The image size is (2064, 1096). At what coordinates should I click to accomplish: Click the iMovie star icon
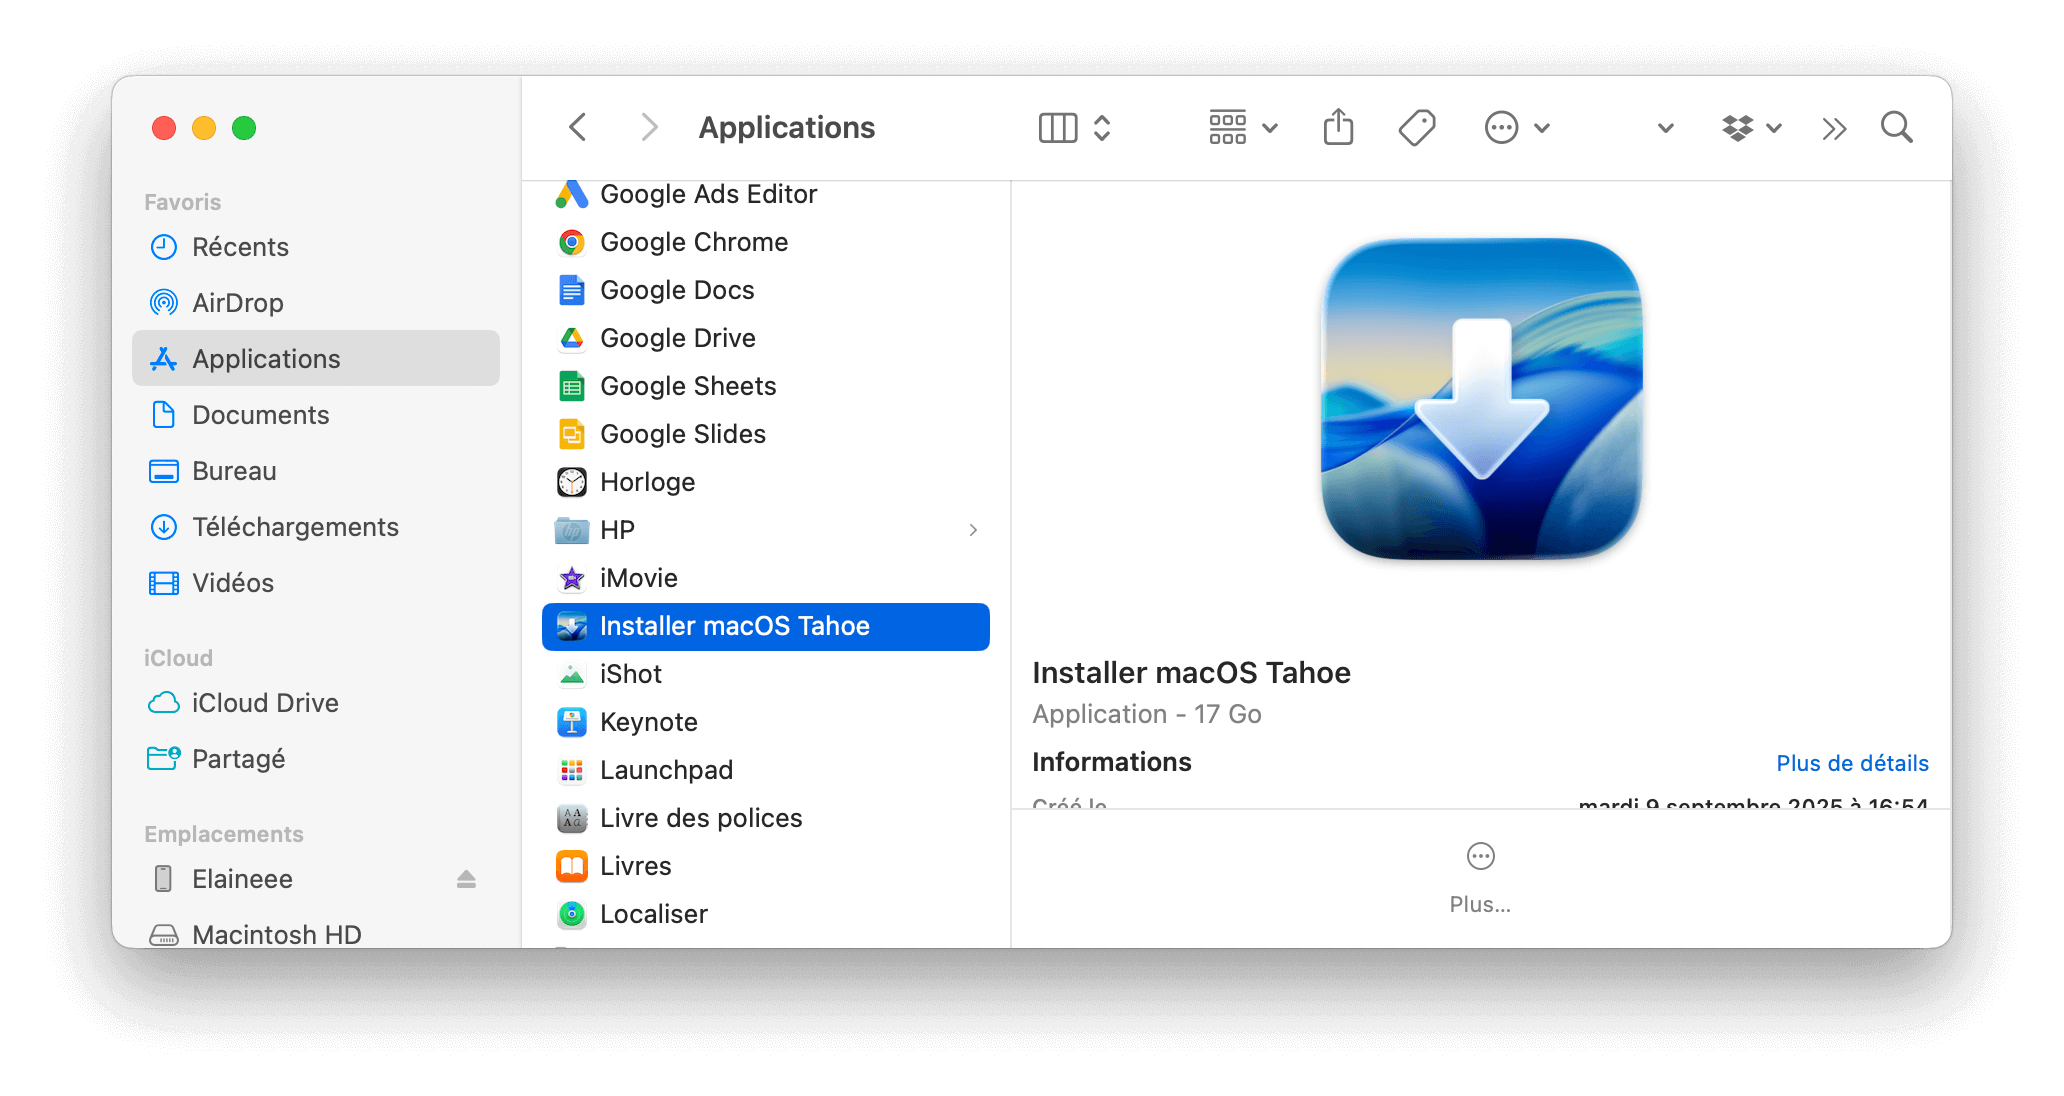pyautogui.click(x=572, y=578)
